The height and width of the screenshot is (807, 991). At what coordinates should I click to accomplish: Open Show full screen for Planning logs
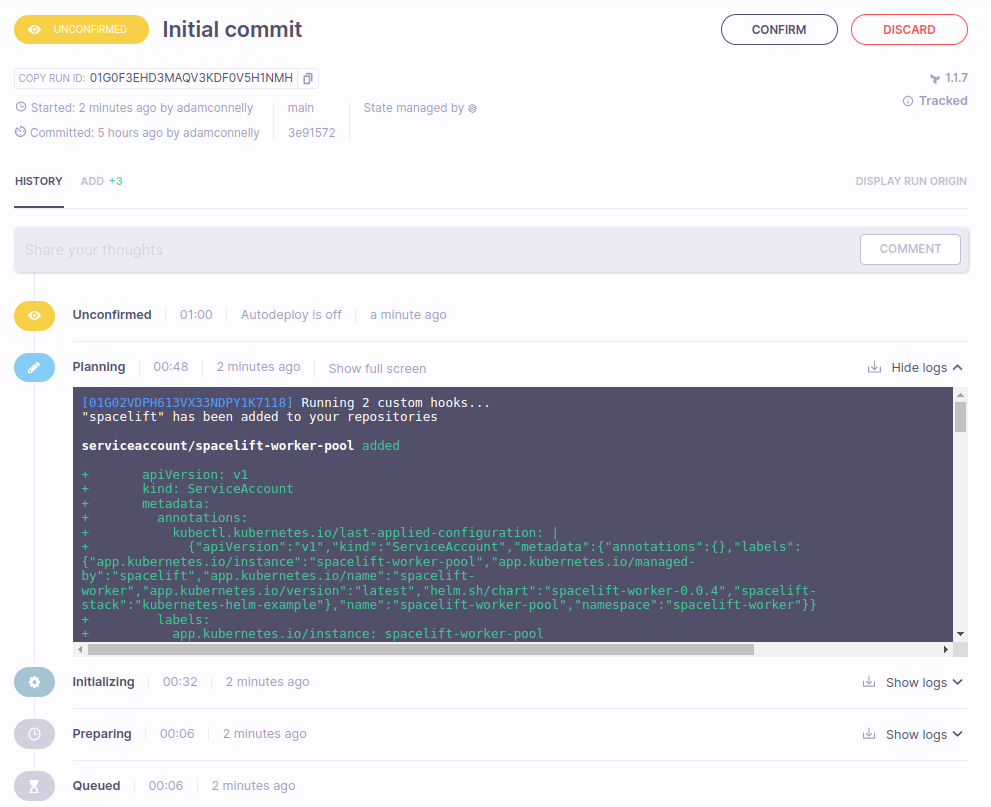pyautogui.click(x=377, y=368)
